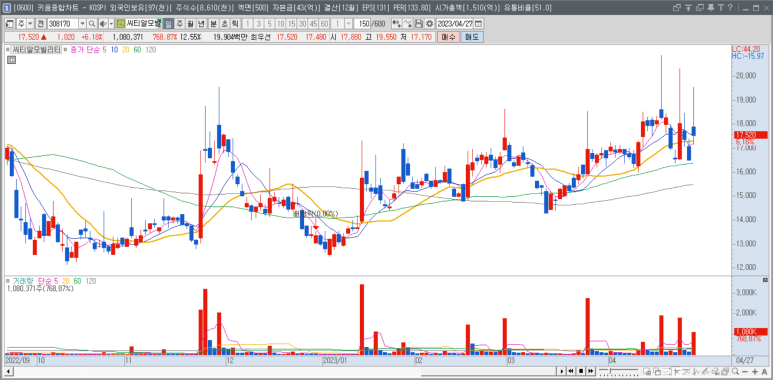Click the red 매수 buy button
Screen dimensions: 773x380
pyautogui.click(x=448, y=37)
